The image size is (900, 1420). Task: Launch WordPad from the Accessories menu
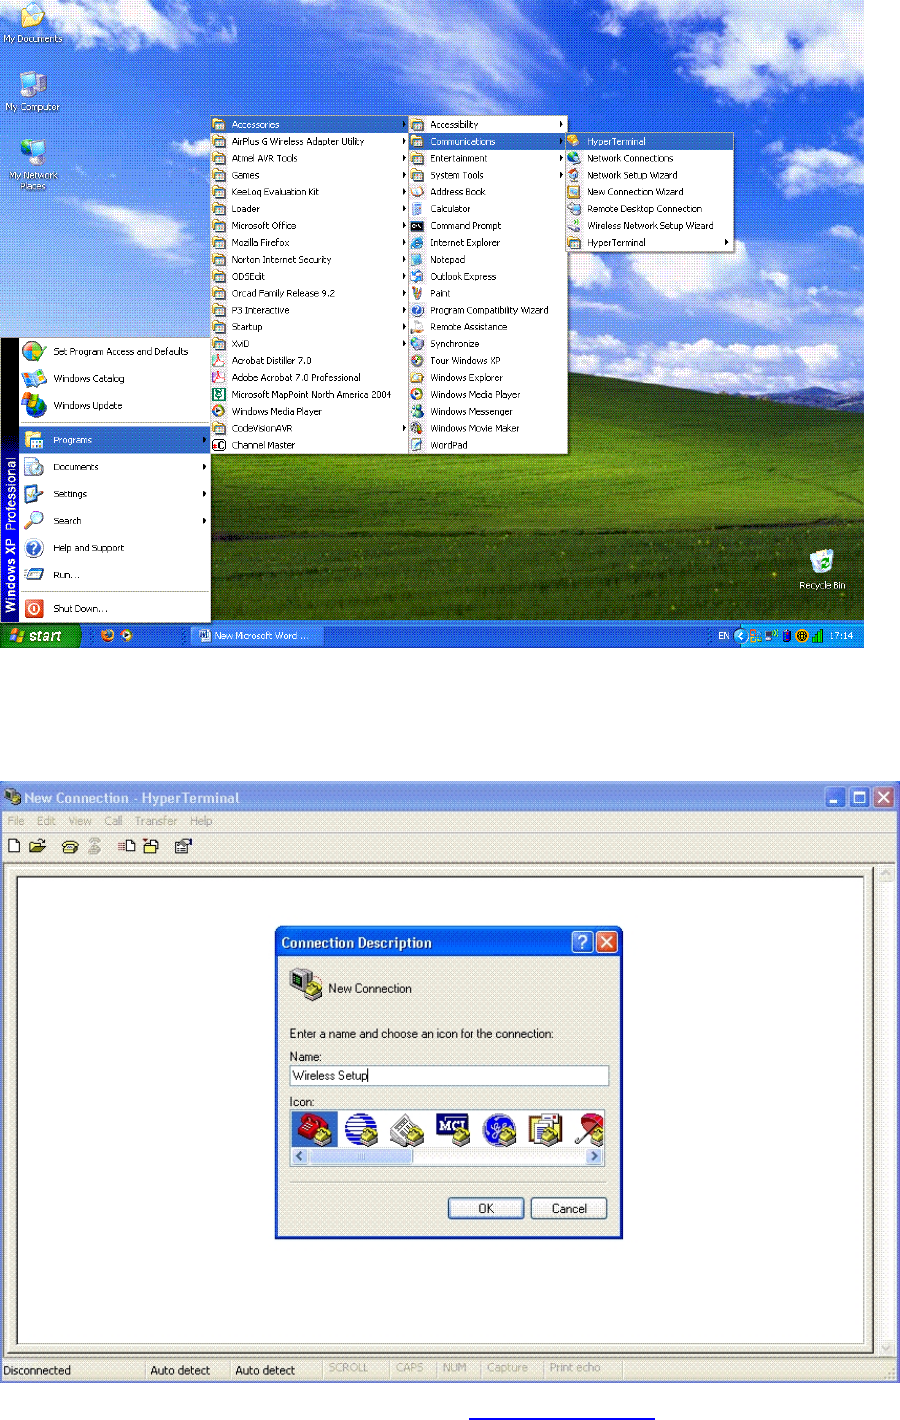tap(487, 445)
